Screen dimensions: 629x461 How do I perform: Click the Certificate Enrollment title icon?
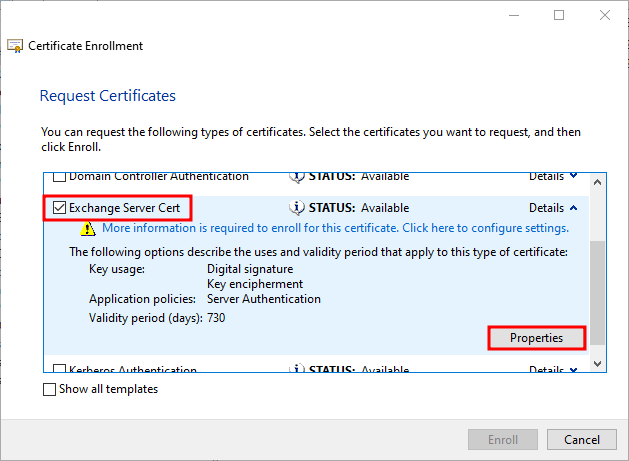(15, 46)
